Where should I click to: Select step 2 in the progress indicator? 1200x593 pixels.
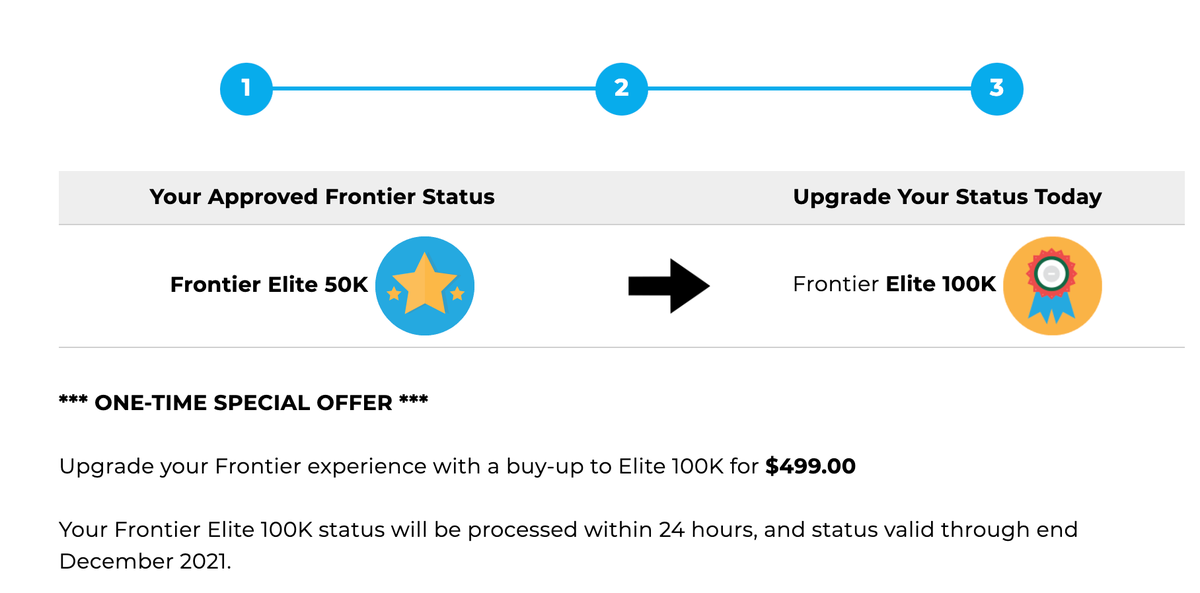pyautogui.click(x=621, y=88)
